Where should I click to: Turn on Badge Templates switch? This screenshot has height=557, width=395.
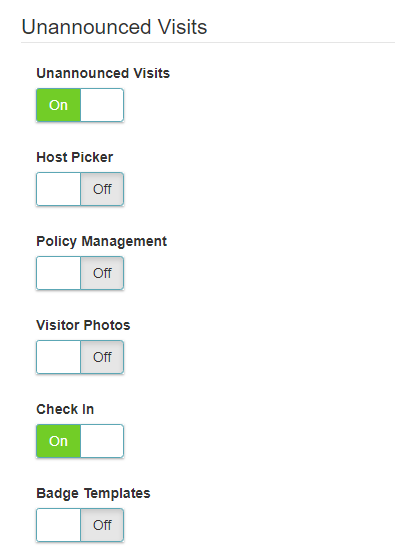coord(80,525)
